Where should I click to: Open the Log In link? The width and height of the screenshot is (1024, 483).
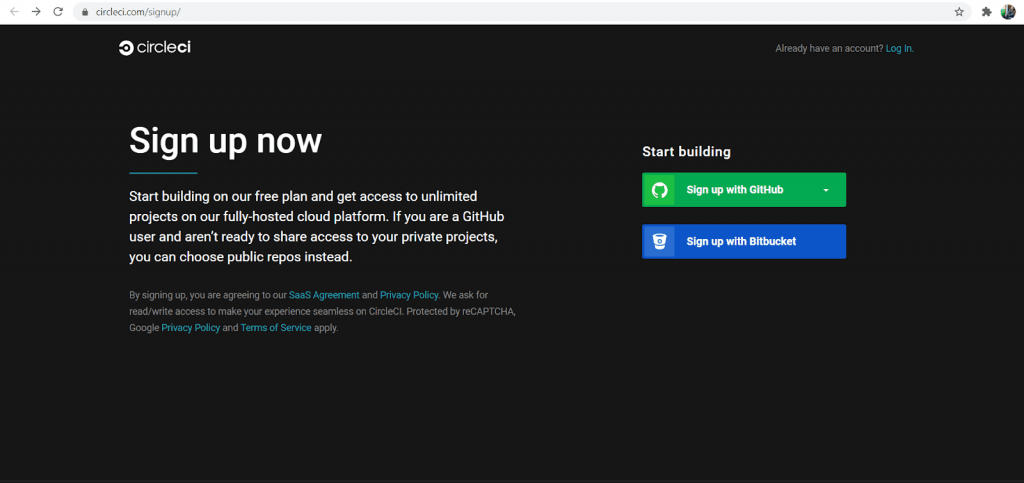[899, 48]
